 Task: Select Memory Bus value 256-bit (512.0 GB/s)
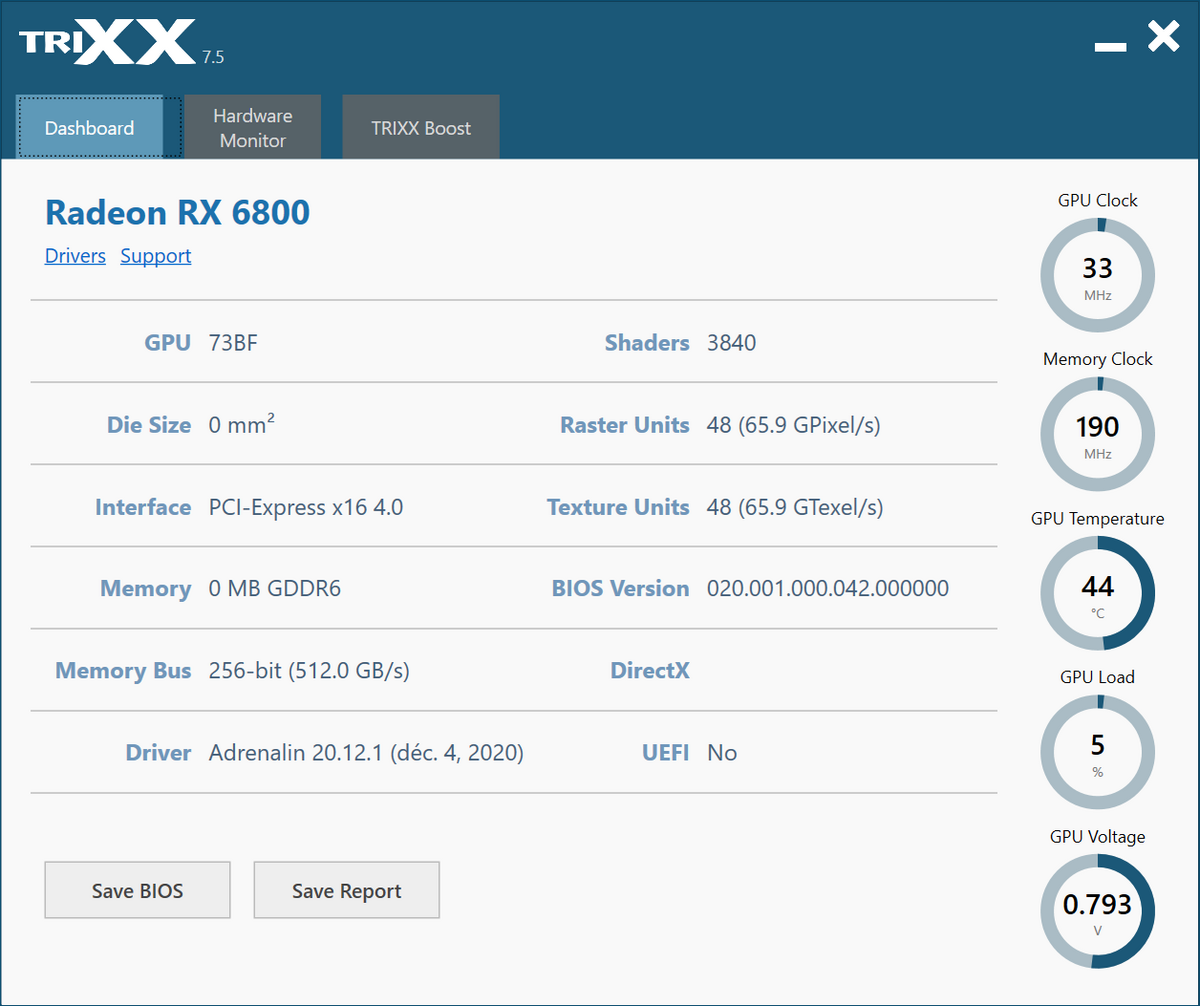pos(309,671)
